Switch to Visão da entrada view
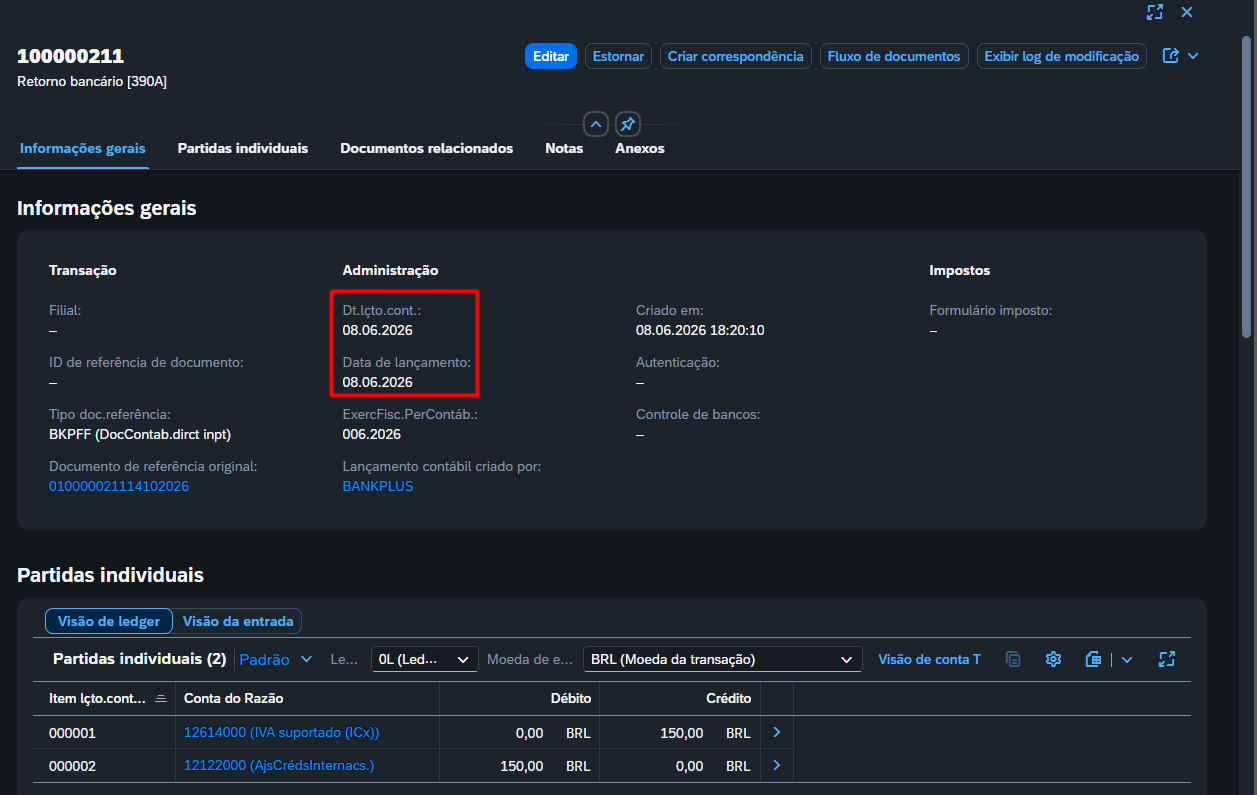This screenshot has width=1257, height=795. click(x=238, y=621)
